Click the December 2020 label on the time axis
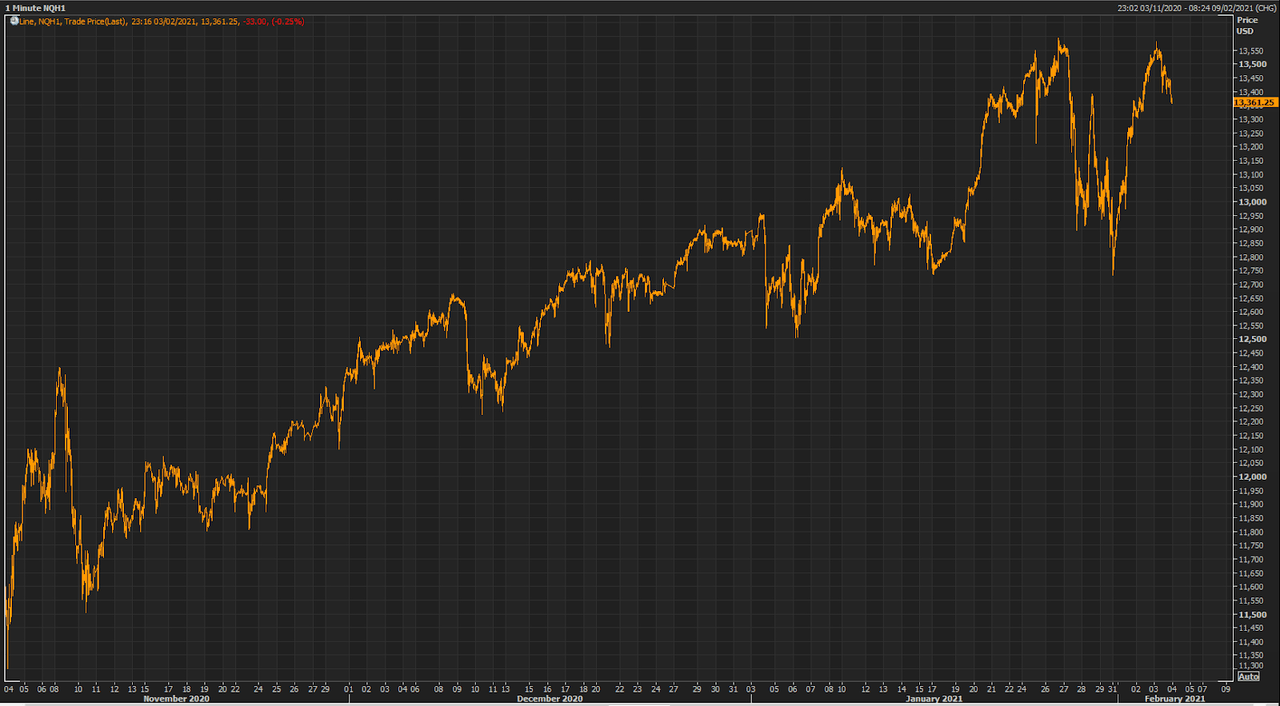This screenshot has height=706, width=1280. pos(550,699)
